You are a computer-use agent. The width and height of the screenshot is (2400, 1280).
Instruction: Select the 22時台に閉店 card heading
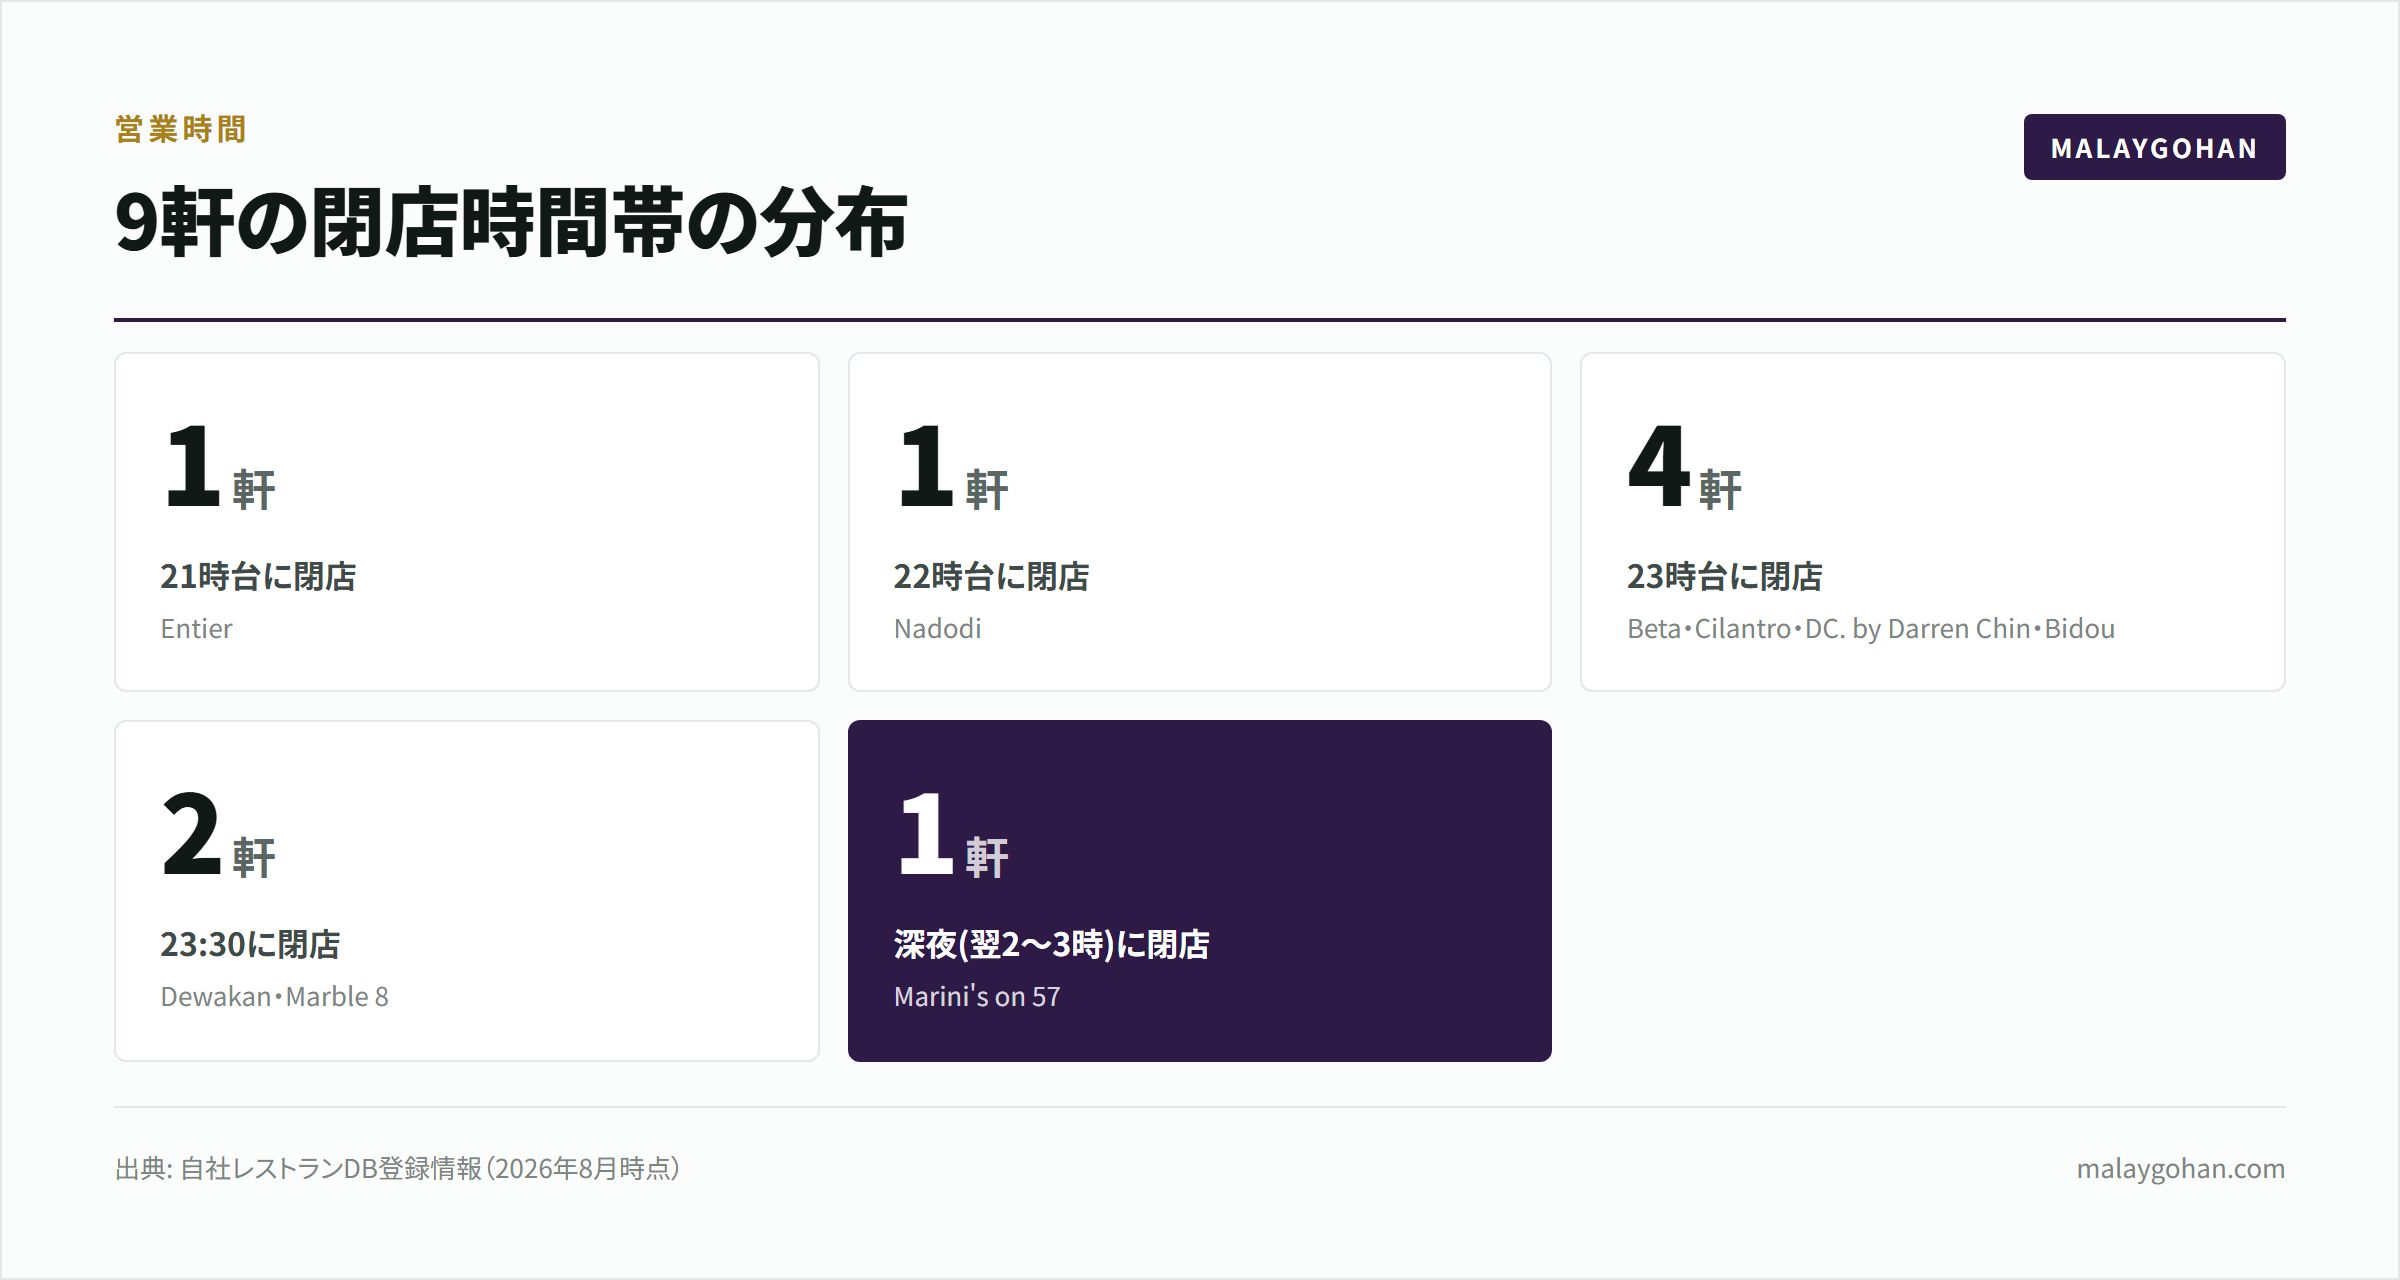(x=991, y=576)
